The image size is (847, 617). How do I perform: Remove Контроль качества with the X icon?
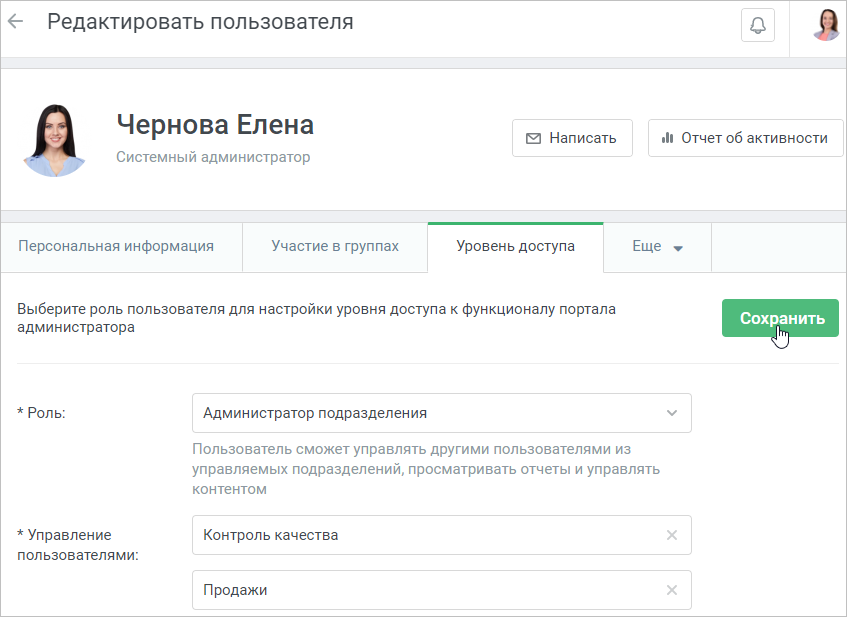tap(671, 535)
